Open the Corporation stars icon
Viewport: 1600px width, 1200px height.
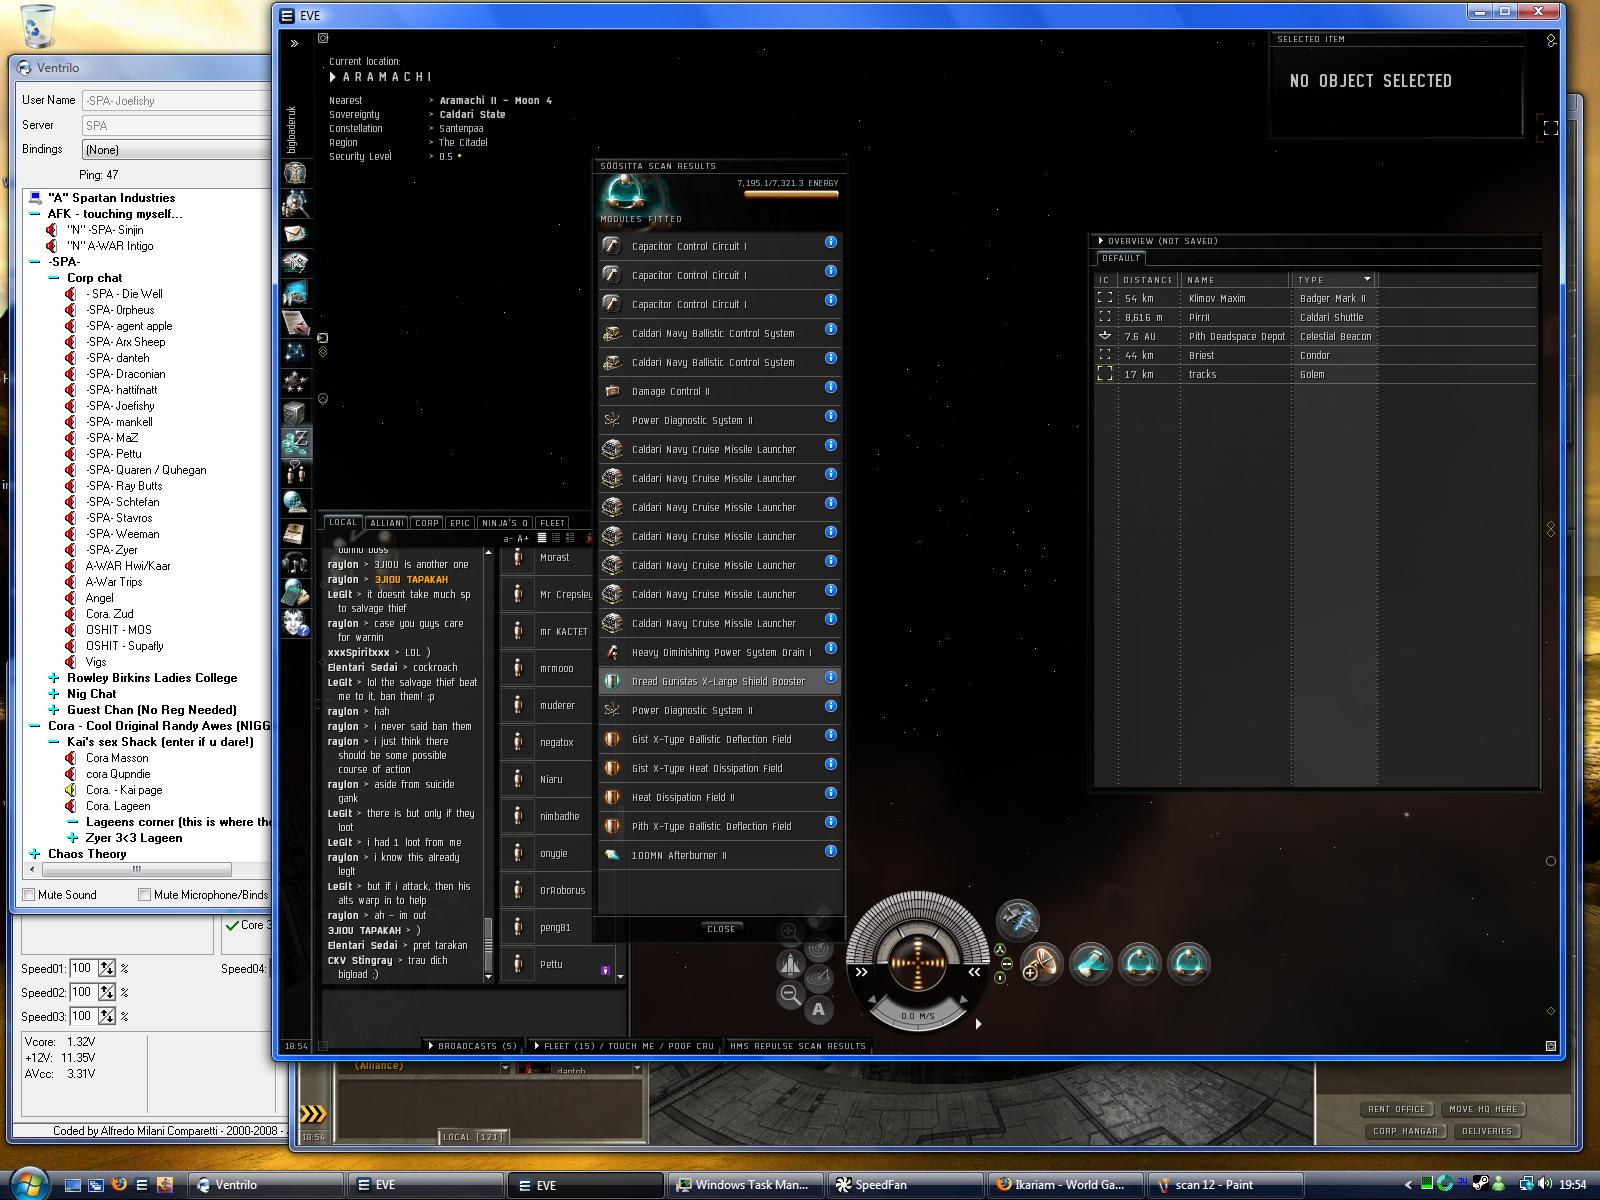(x=295, y=382)
